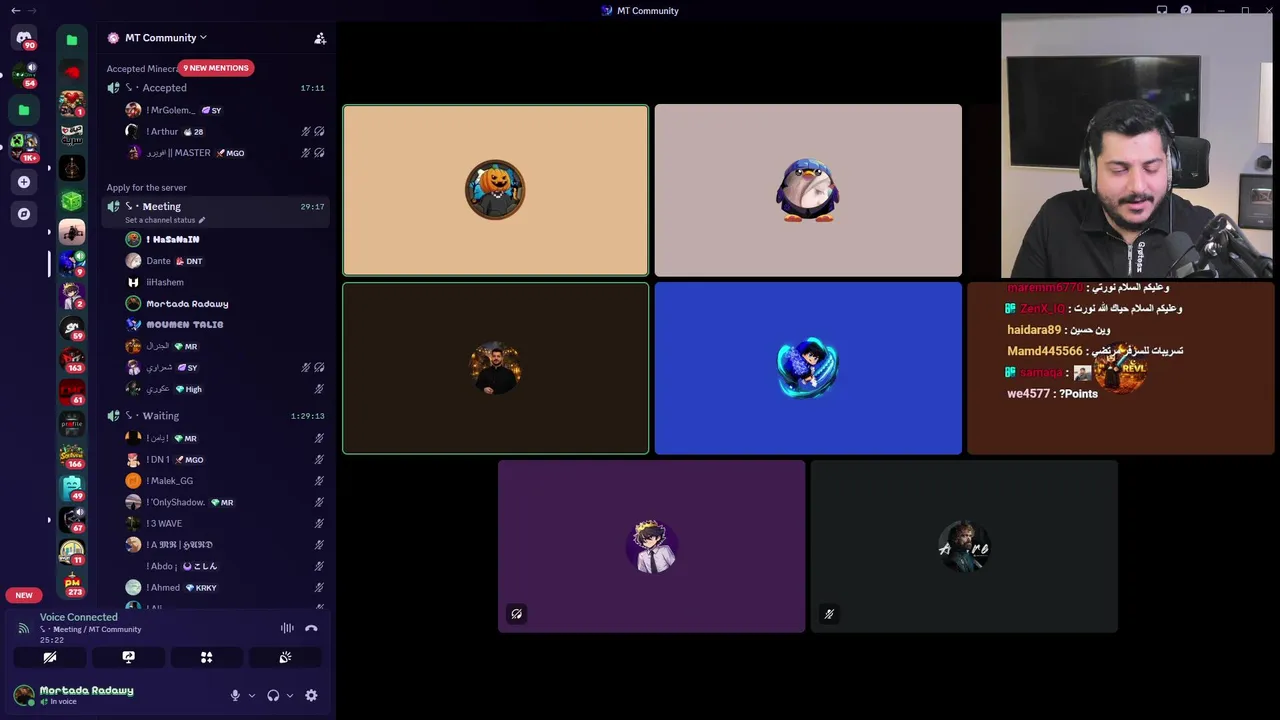Screen dimensions: 1280x720
Task: Open the inbox icon in title bar
Action: click(x=1162, y=10)
